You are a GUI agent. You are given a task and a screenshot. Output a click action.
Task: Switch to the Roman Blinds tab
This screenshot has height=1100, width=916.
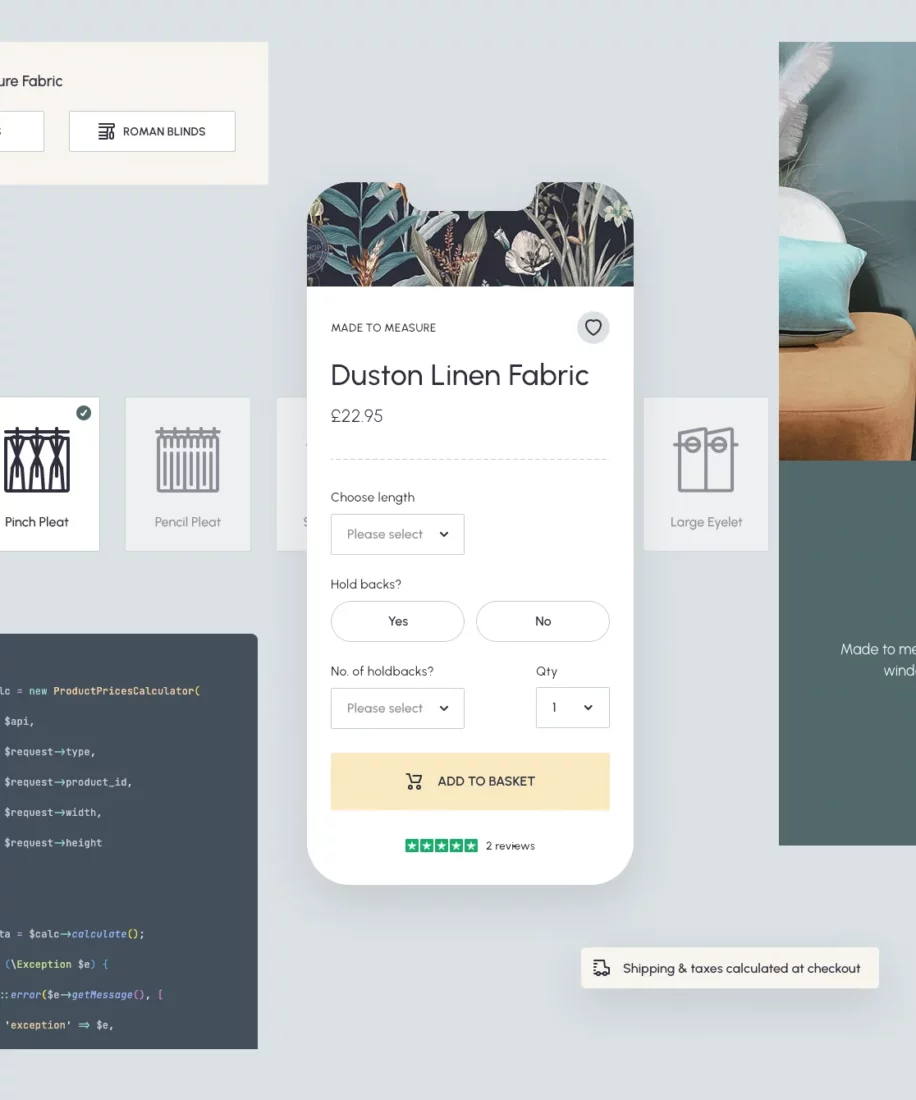(x=151, y=131)
